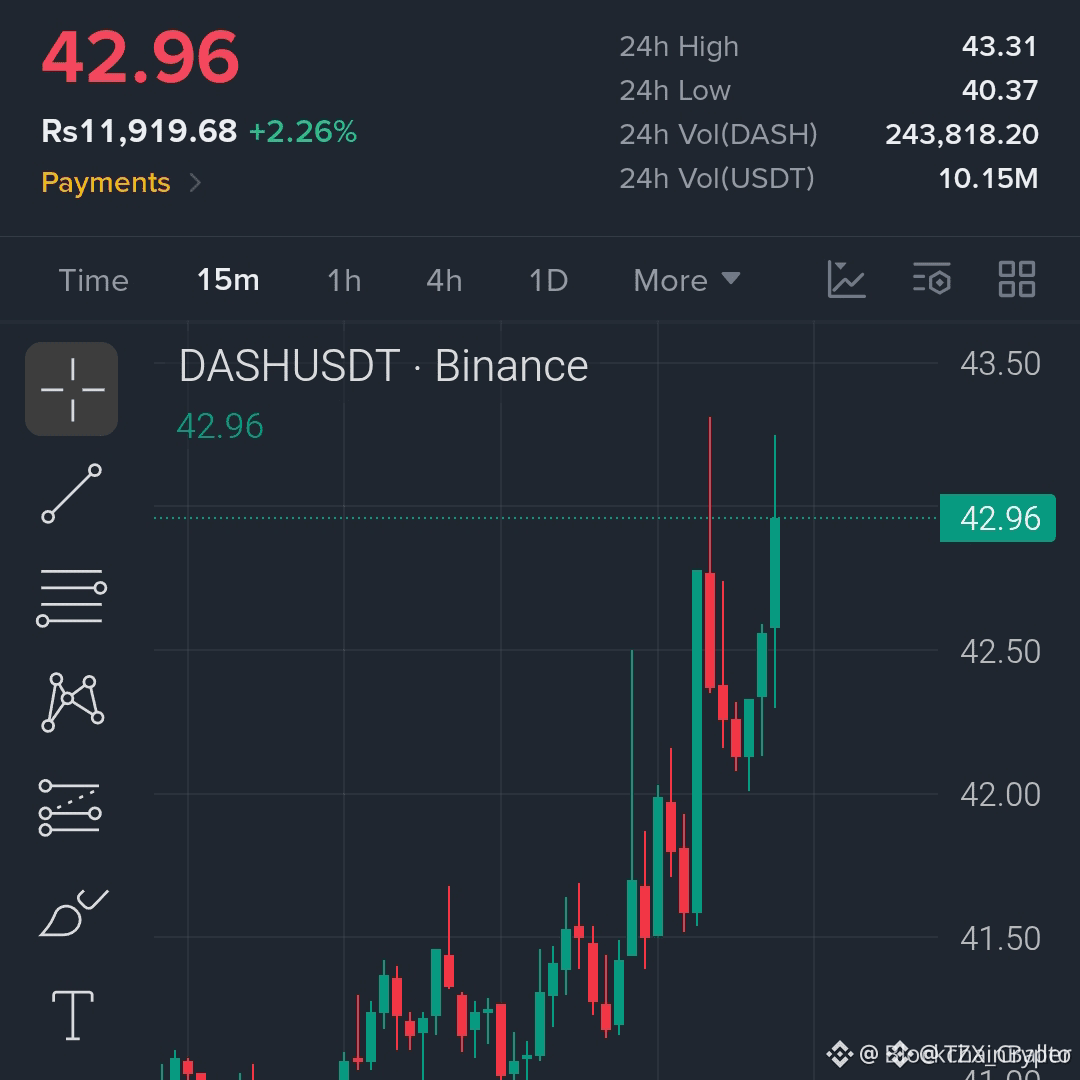Click the 24h Vol(DASH) label

718,134
